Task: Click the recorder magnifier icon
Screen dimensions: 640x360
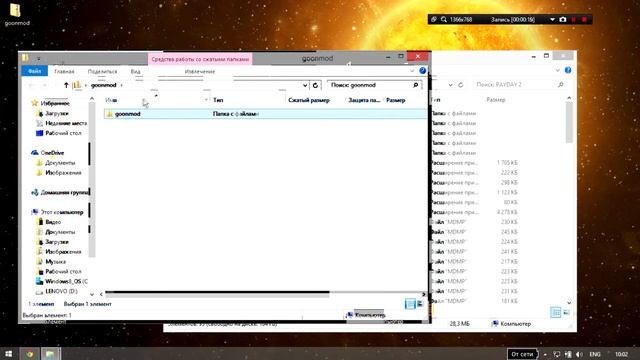Action: click(x=444, y=19)
